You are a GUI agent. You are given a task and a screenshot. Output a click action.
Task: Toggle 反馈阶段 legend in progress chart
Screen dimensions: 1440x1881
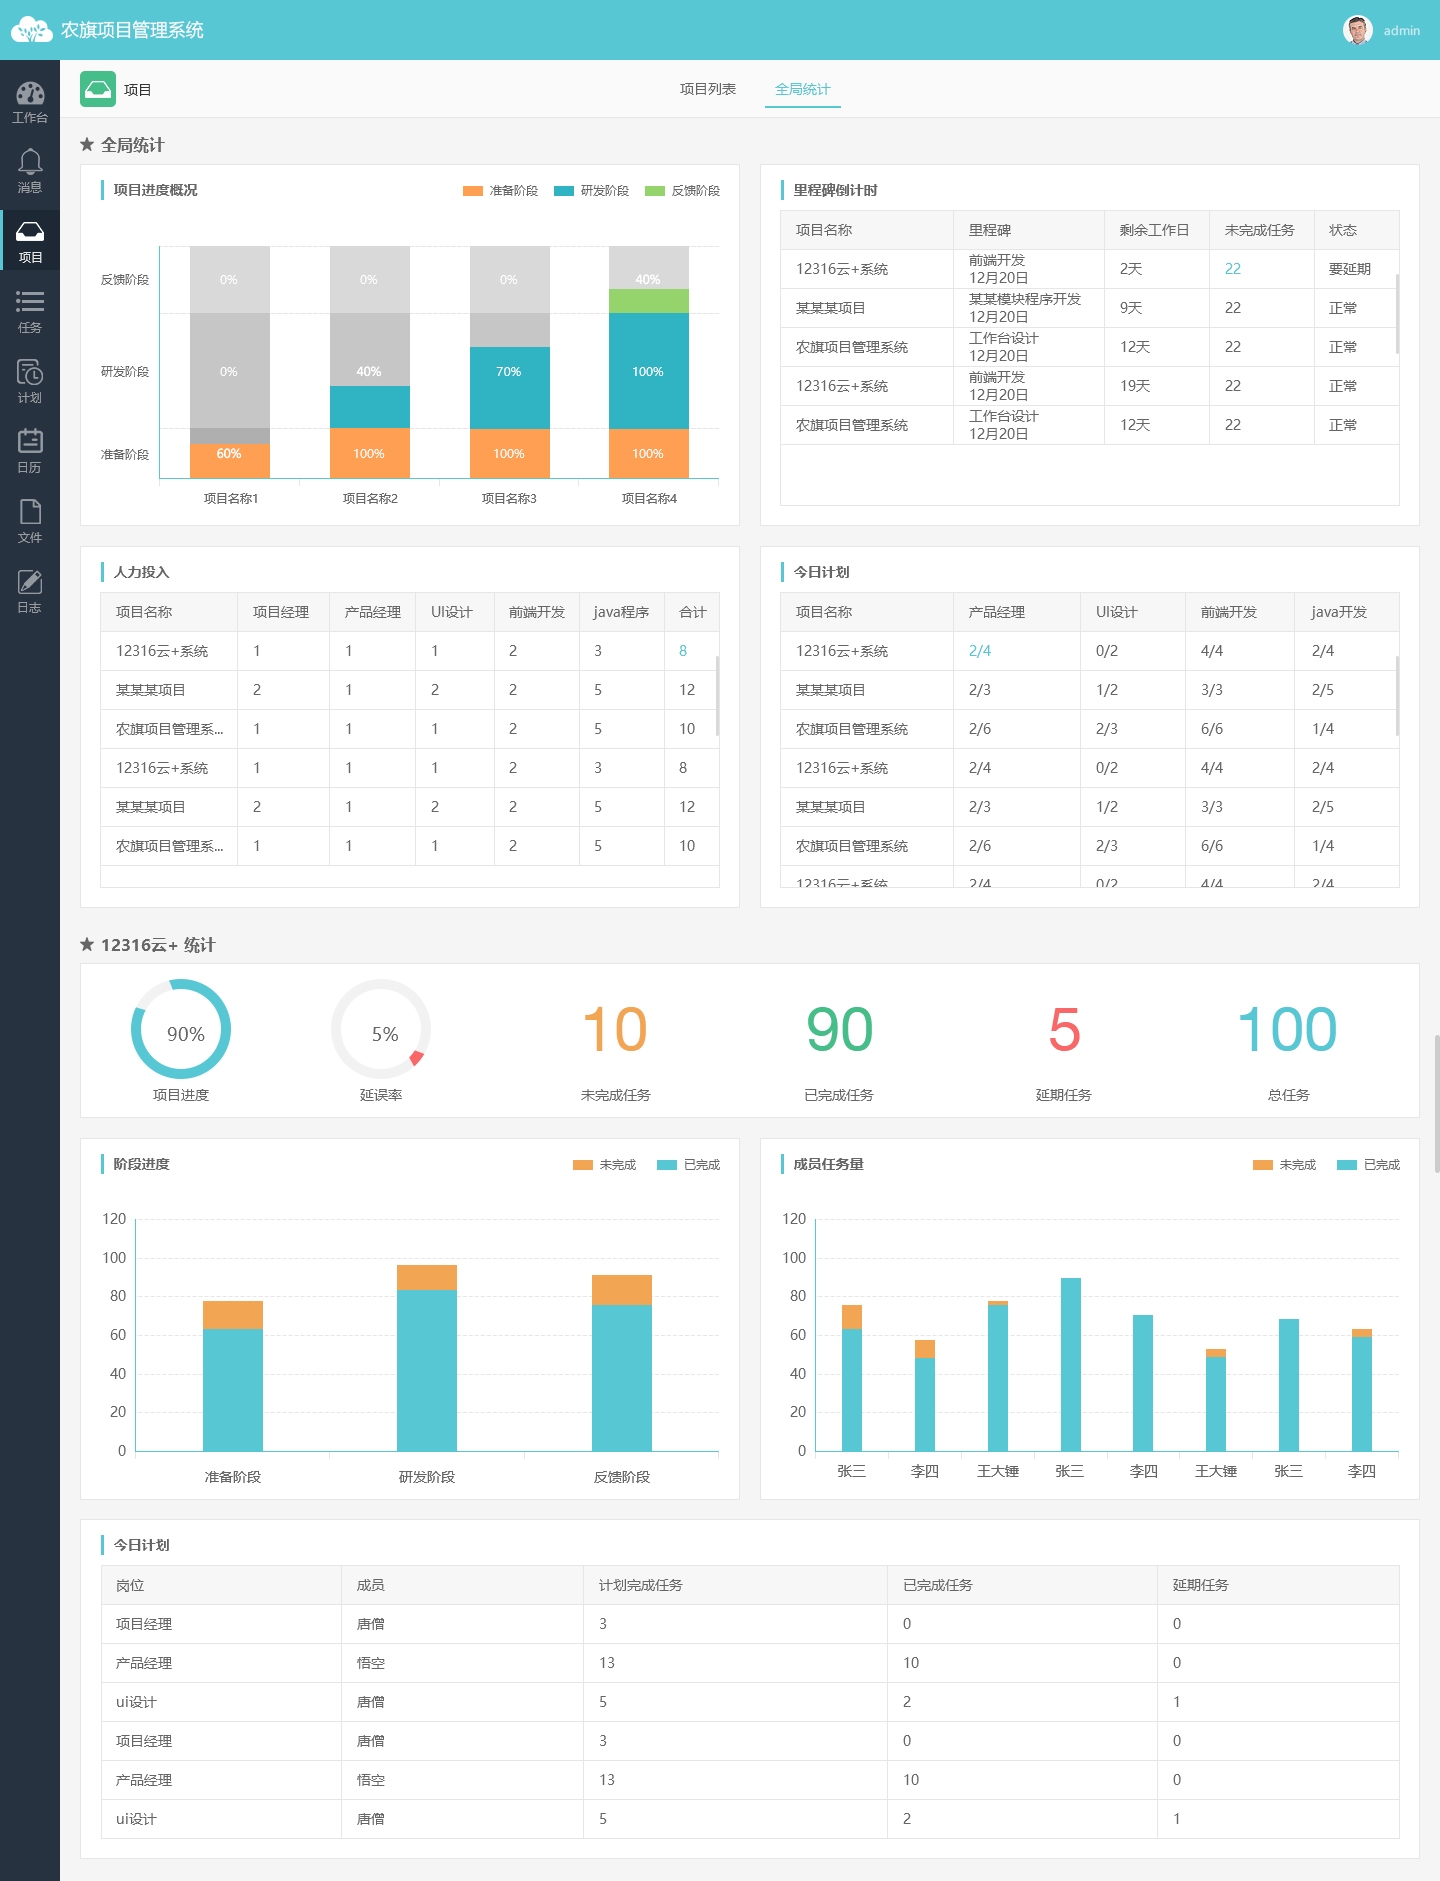pyautogui.click(x=682, y=191)
